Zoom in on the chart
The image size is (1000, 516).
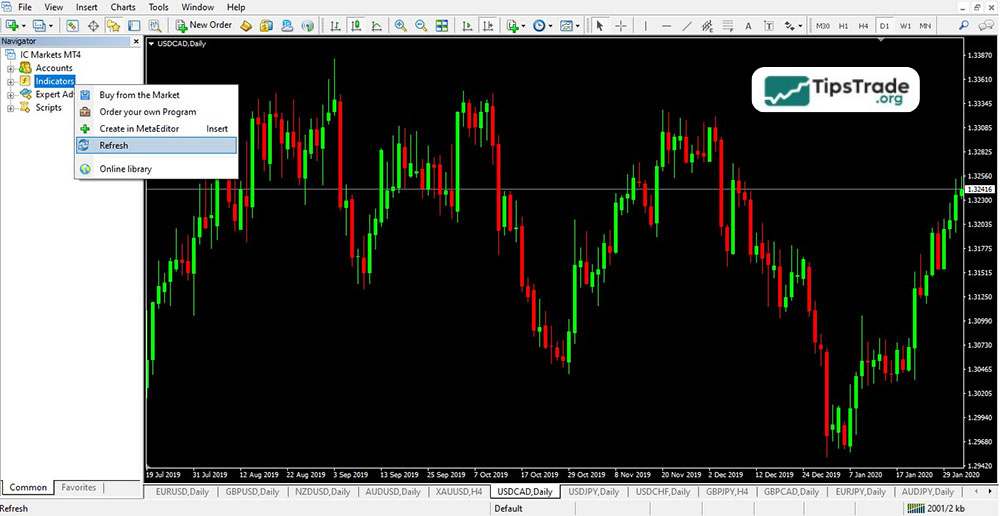pos(401,25)
